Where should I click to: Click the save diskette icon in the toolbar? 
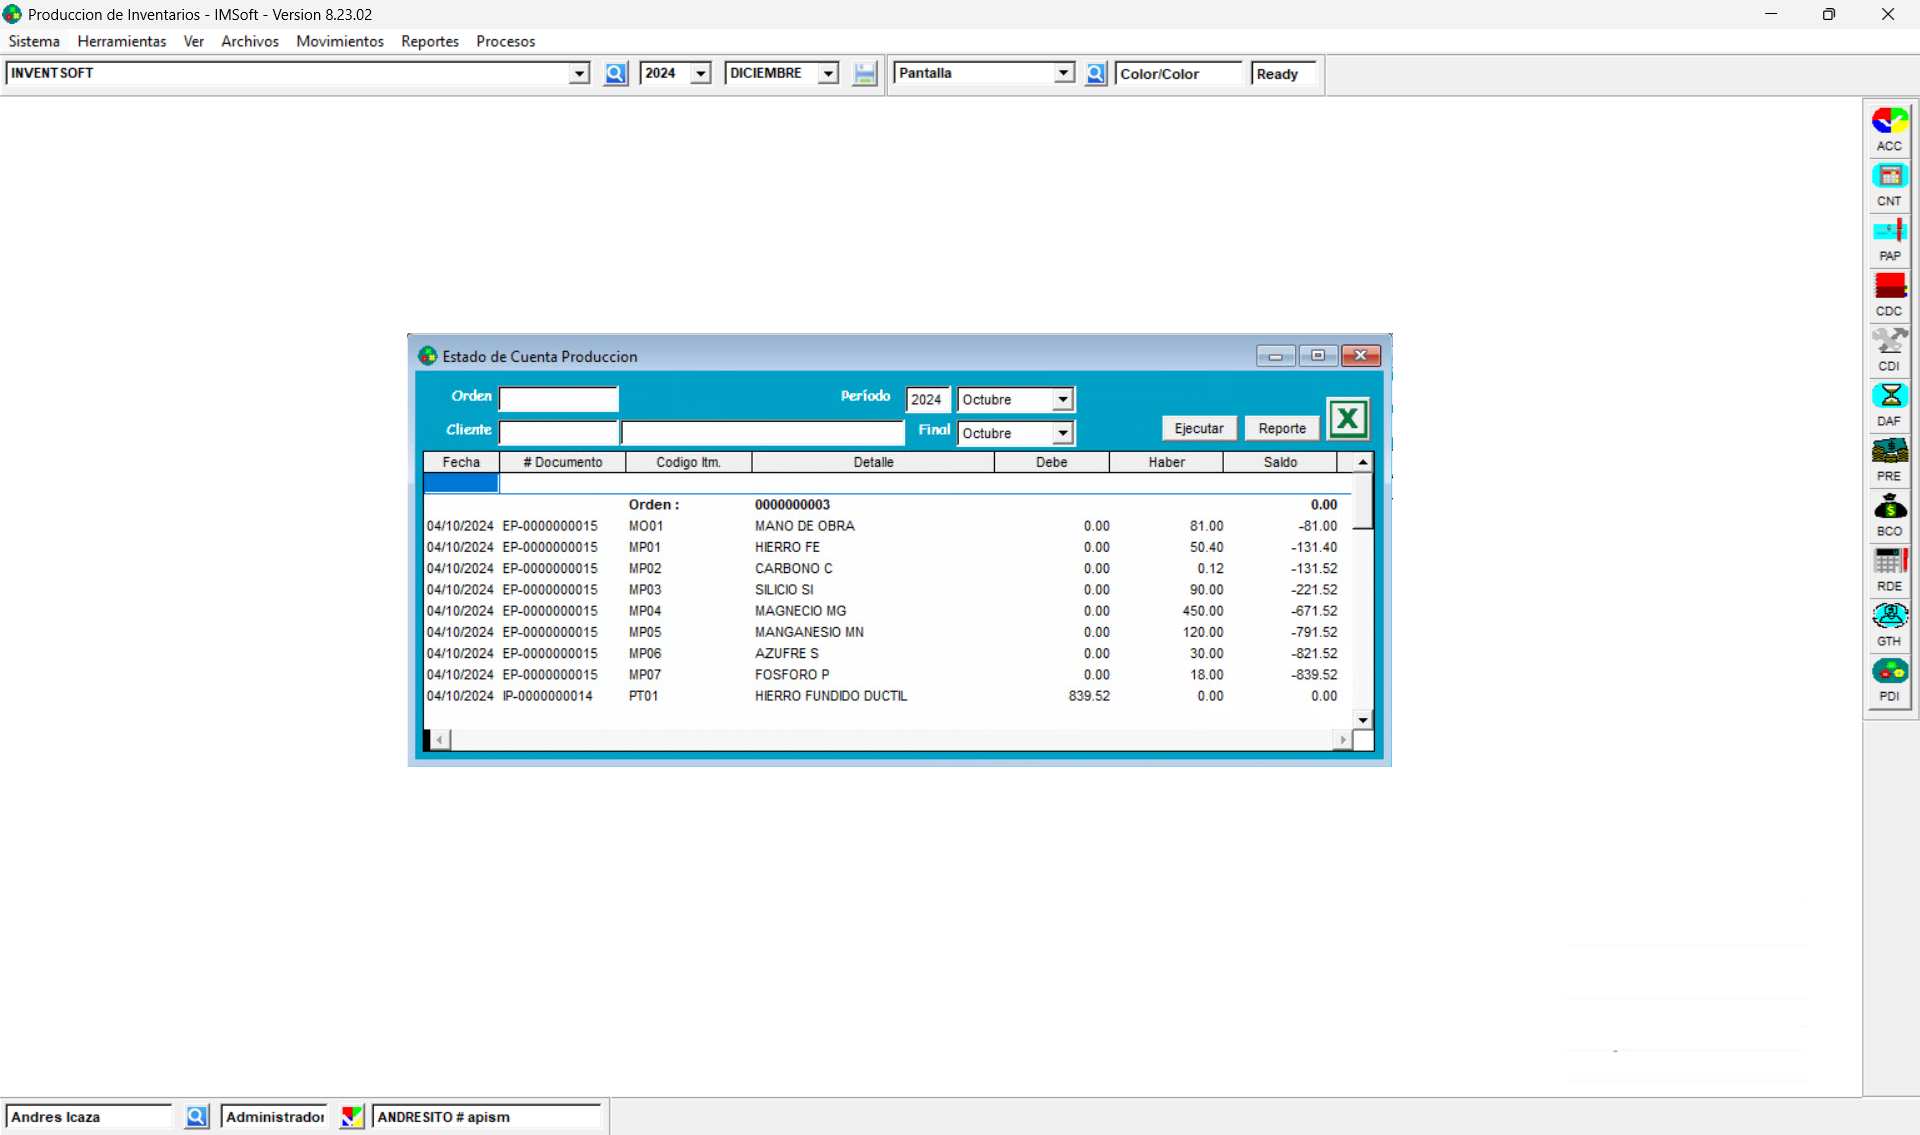click(864, 73)
